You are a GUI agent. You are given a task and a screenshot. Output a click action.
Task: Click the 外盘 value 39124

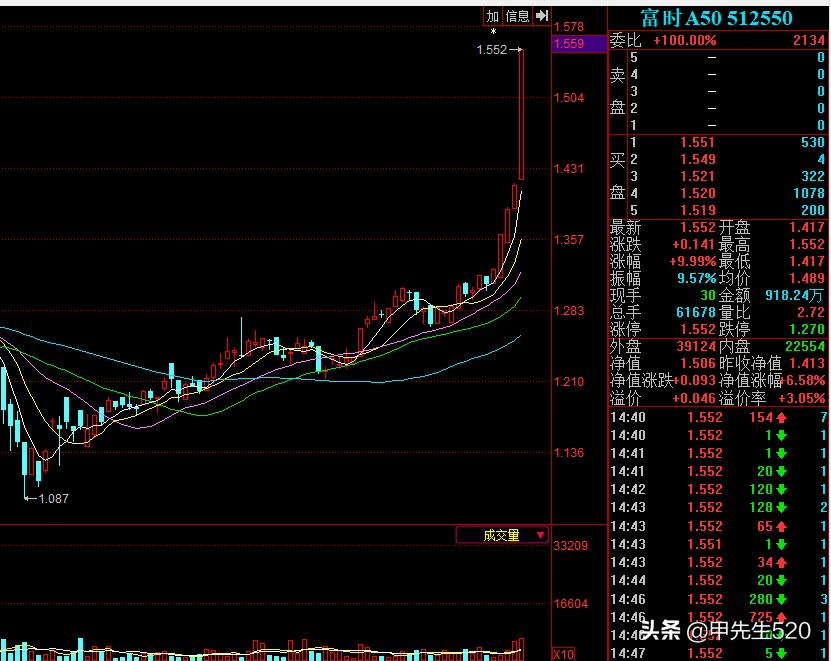(696, 346)
